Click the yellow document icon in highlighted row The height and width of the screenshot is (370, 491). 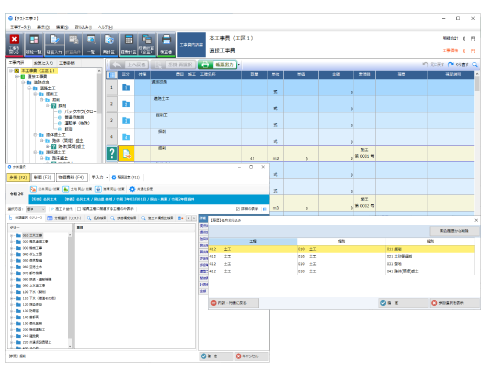click(126, 153)
